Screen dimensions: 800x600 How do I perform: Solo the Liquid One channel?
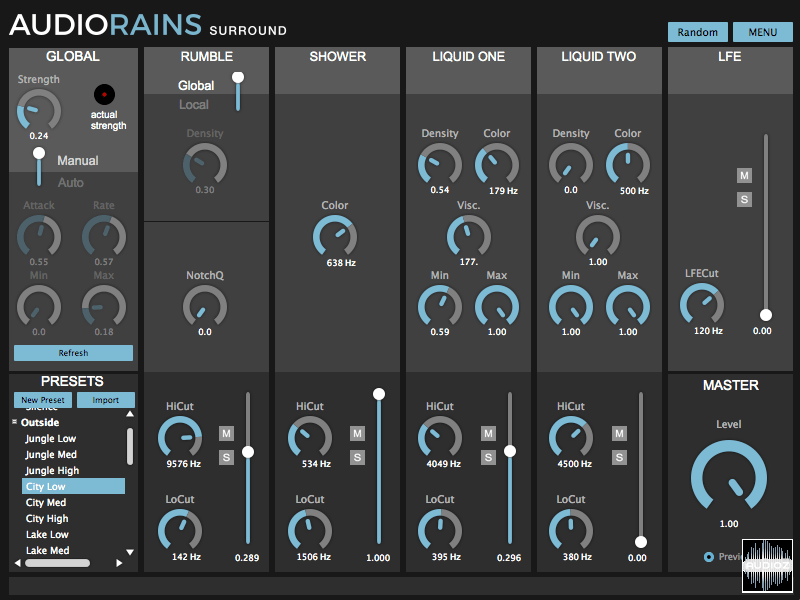488,457
